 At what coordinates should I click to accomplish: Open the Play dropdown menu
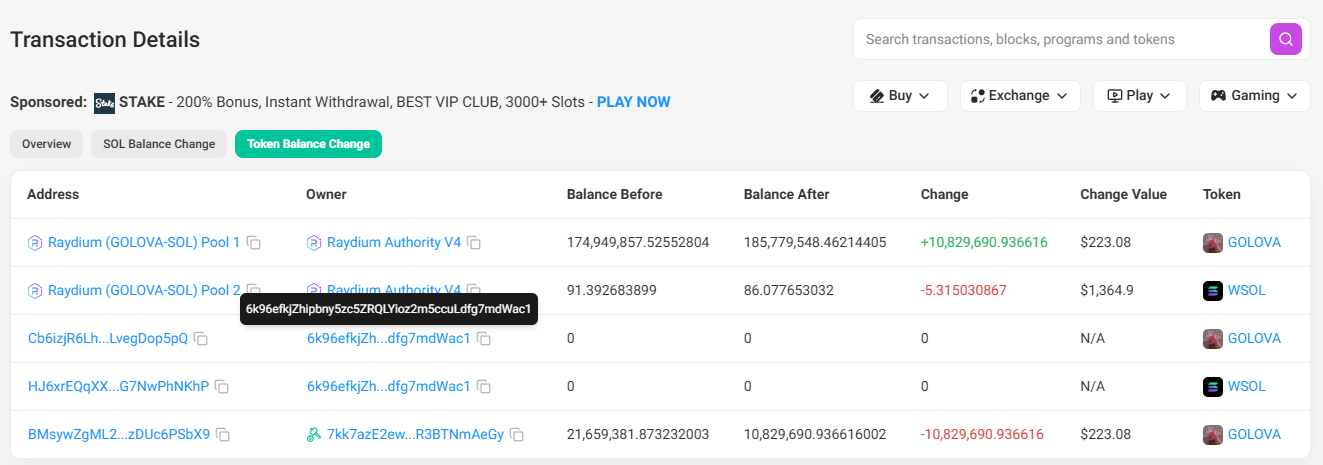pos(1139,96)
